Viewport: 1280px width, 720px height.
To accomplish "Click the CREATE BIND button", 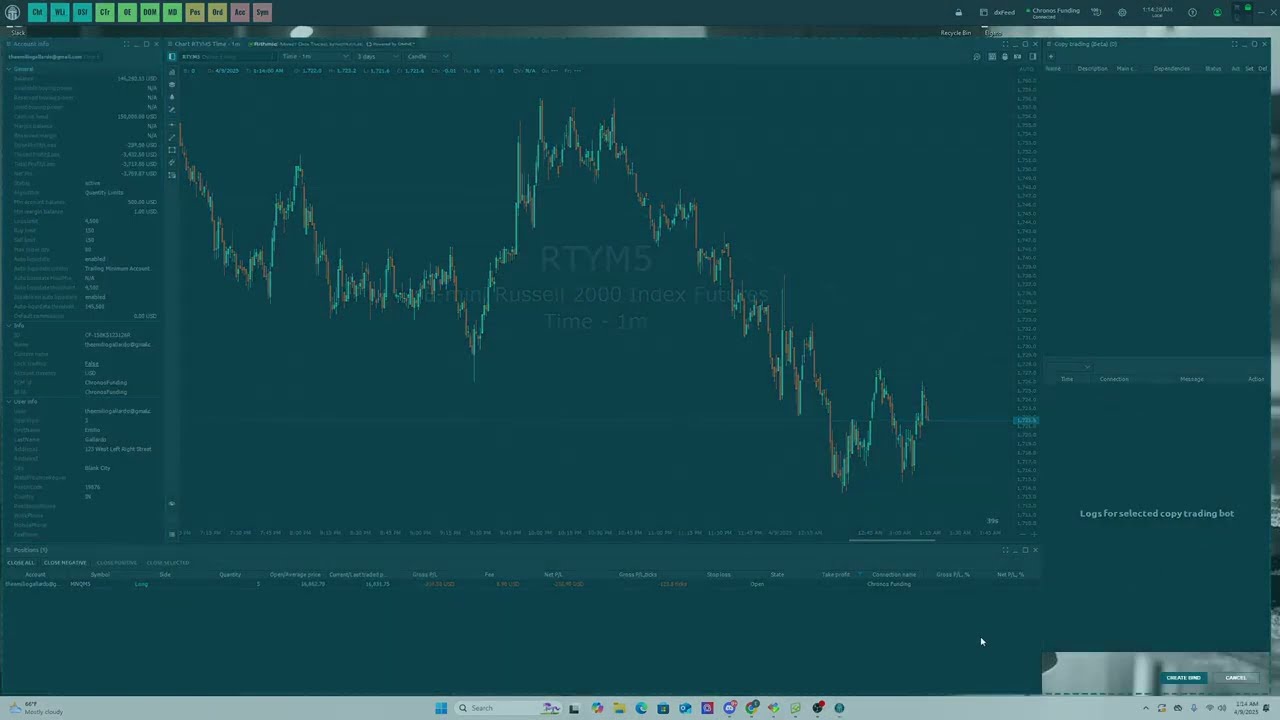I will coord(1183,678).
